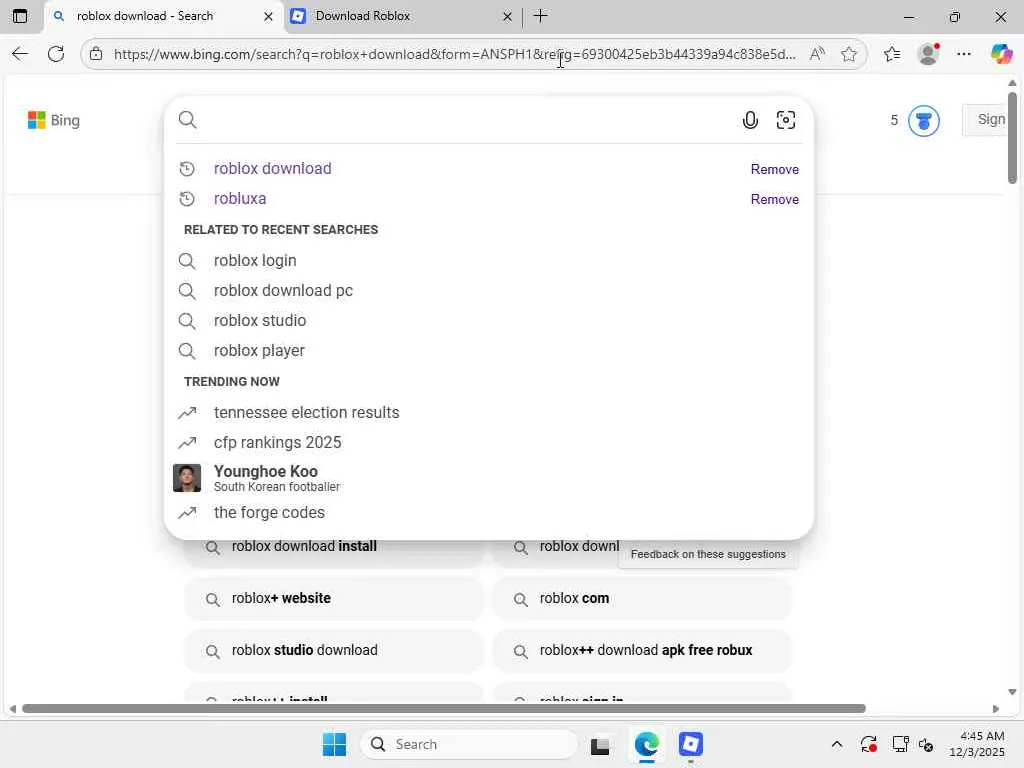Click the Read aloud icon

(x=817, y=54)
